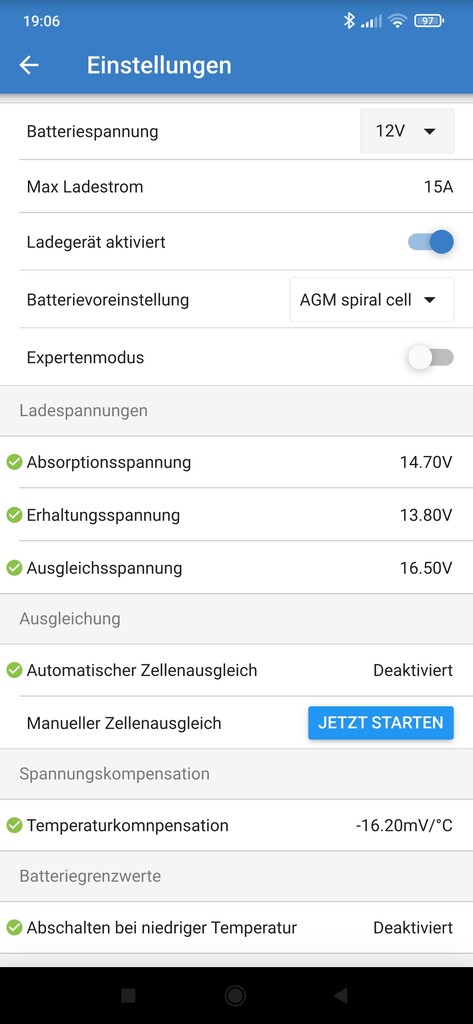Tap green checkmark beside Ausgleichsspannung

tap(14, 568)
